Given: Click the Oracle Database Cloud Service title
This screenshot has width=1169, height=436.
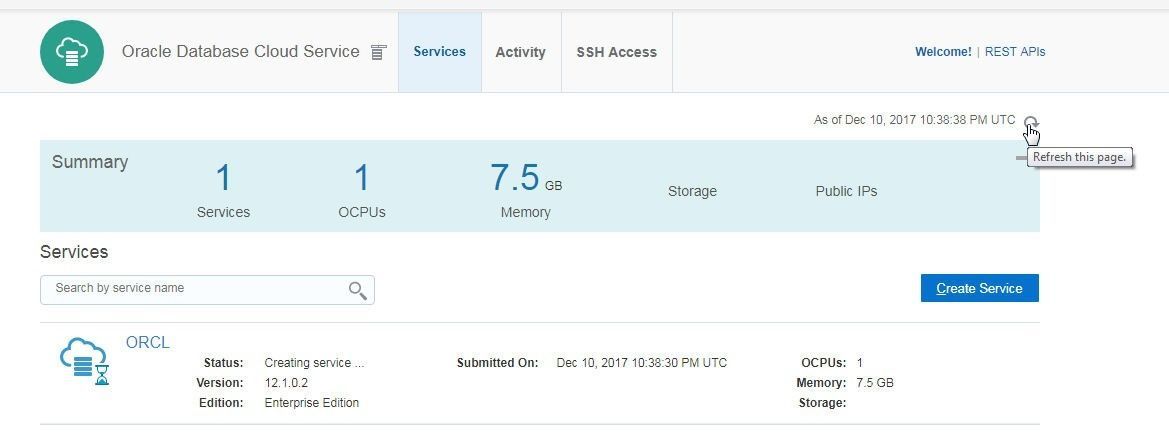Looking at the screenshot, I should click(x=241, y=52).
